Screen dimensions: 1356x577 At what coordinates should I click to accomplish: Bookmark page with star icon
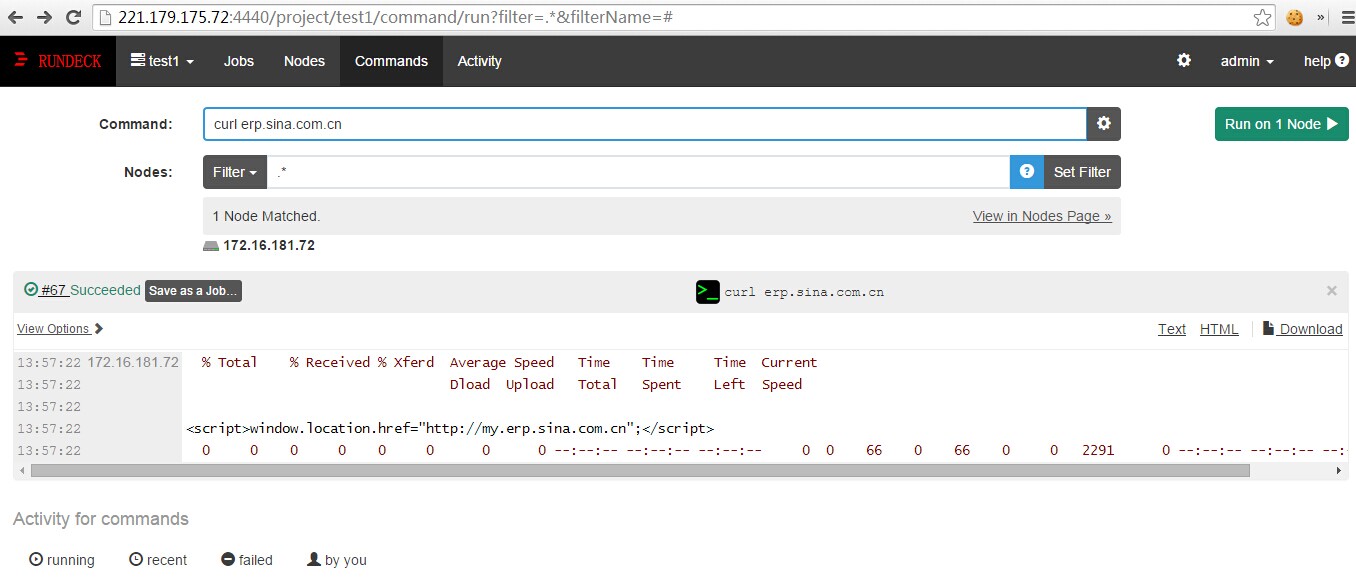1264,17
